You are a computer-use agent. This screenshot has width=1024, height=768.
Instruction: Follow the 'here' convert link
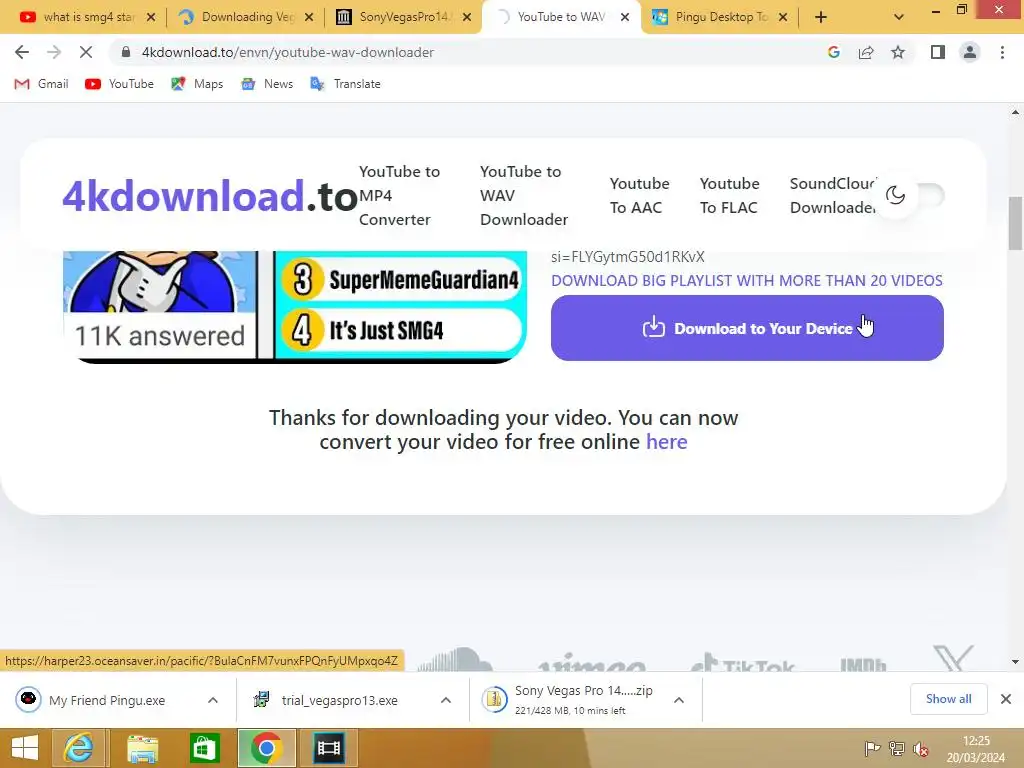coord(666,442)
